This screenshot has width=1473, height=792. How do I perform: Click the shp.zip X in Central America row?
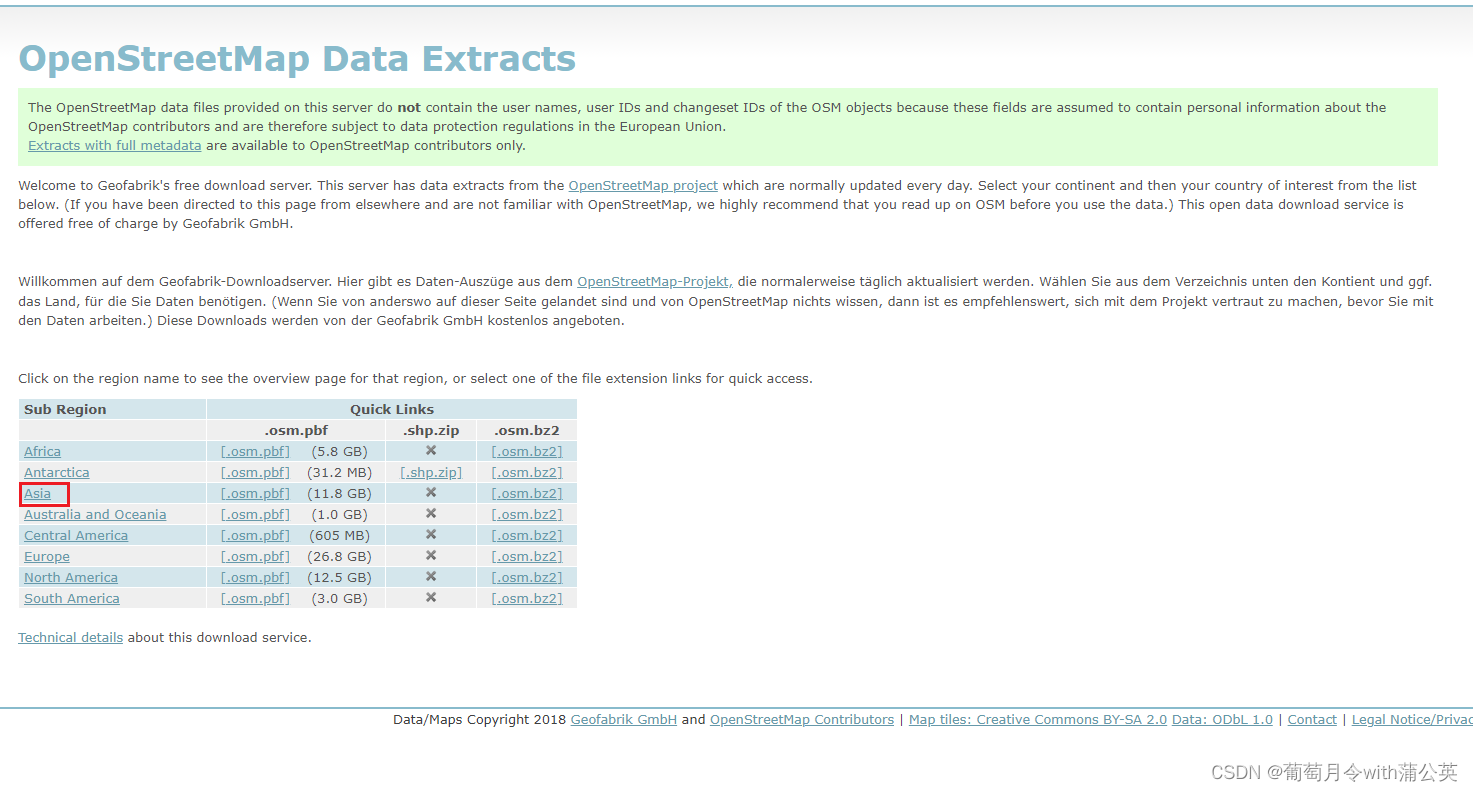431,535
